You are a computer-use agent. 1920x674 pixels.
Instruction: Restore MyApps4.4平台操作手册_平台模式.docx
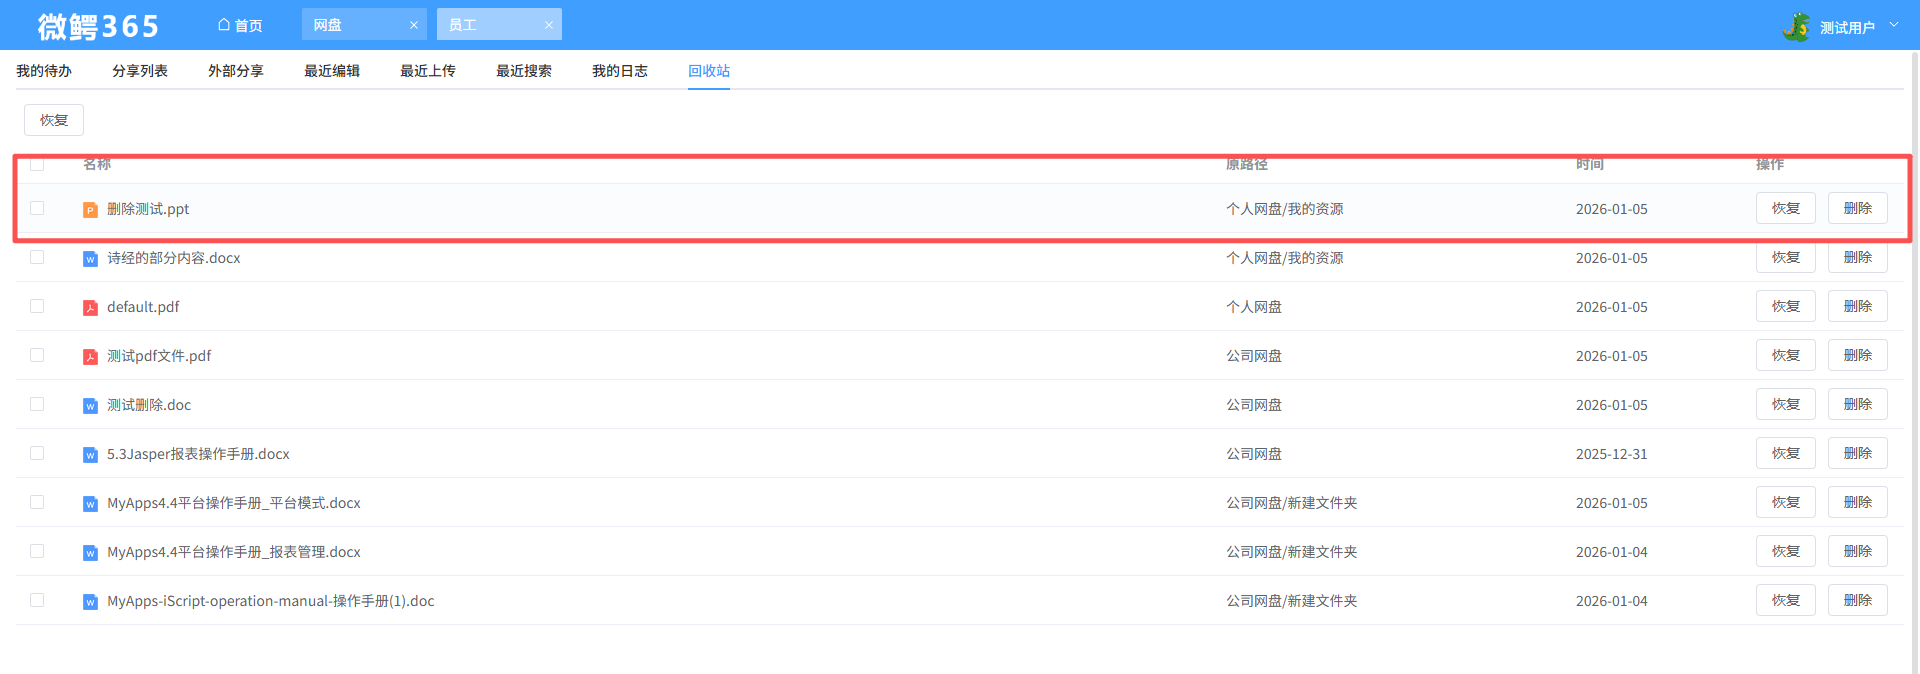click(1786, 502)
